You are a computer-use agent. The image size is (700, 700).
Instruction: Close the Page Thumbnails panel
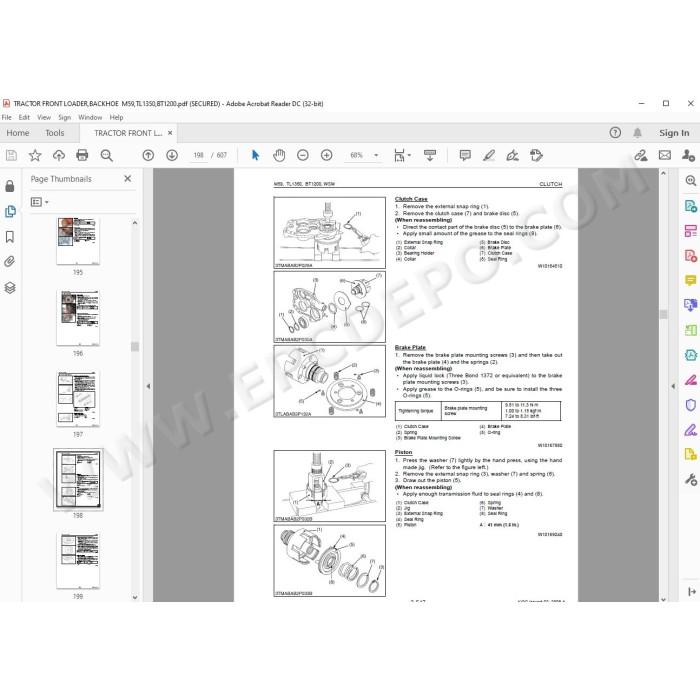pos(128,179)
